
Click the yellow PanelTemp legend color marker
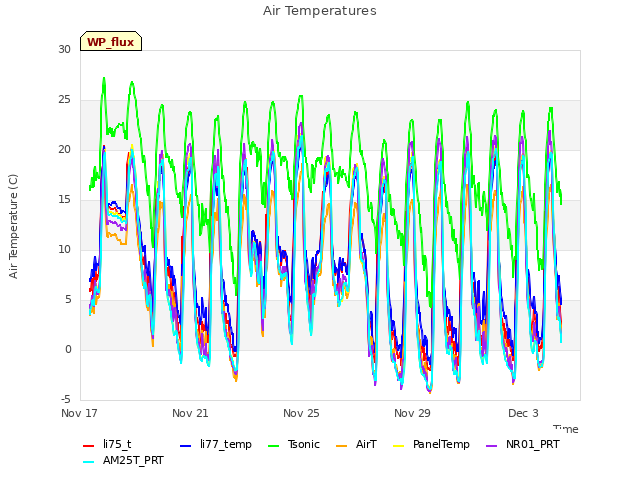pos(398,446)
